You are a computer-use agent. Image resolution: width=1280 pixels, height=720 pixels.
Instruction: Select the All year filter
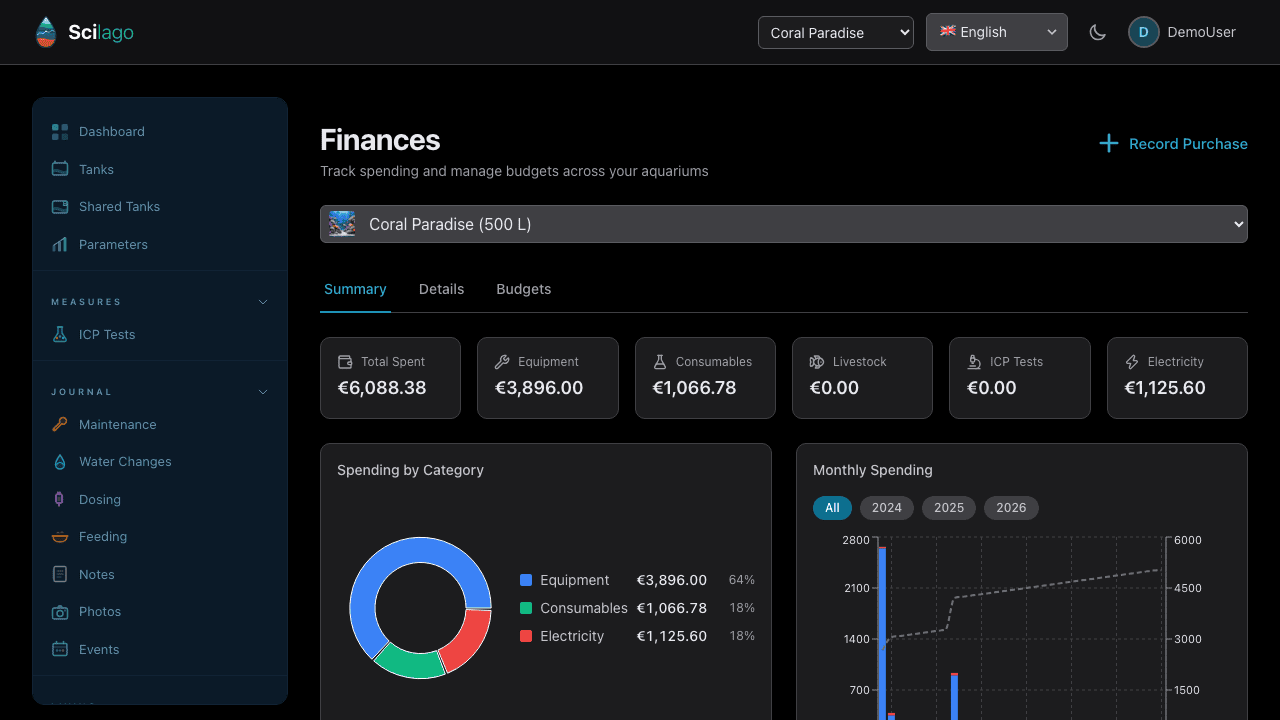(x=832, y=508)
